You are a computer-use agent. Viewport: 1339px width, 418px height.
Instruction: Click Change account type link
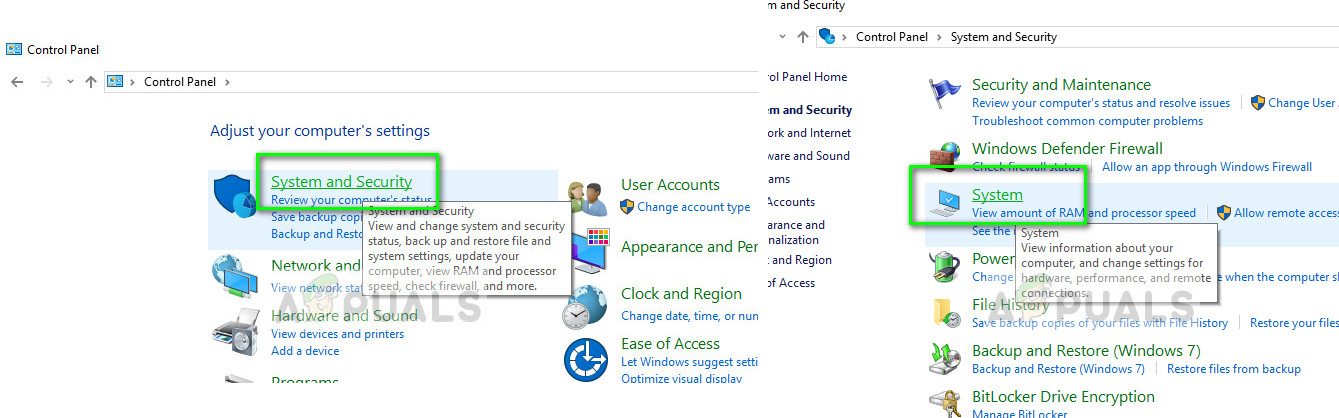(693, 207)
